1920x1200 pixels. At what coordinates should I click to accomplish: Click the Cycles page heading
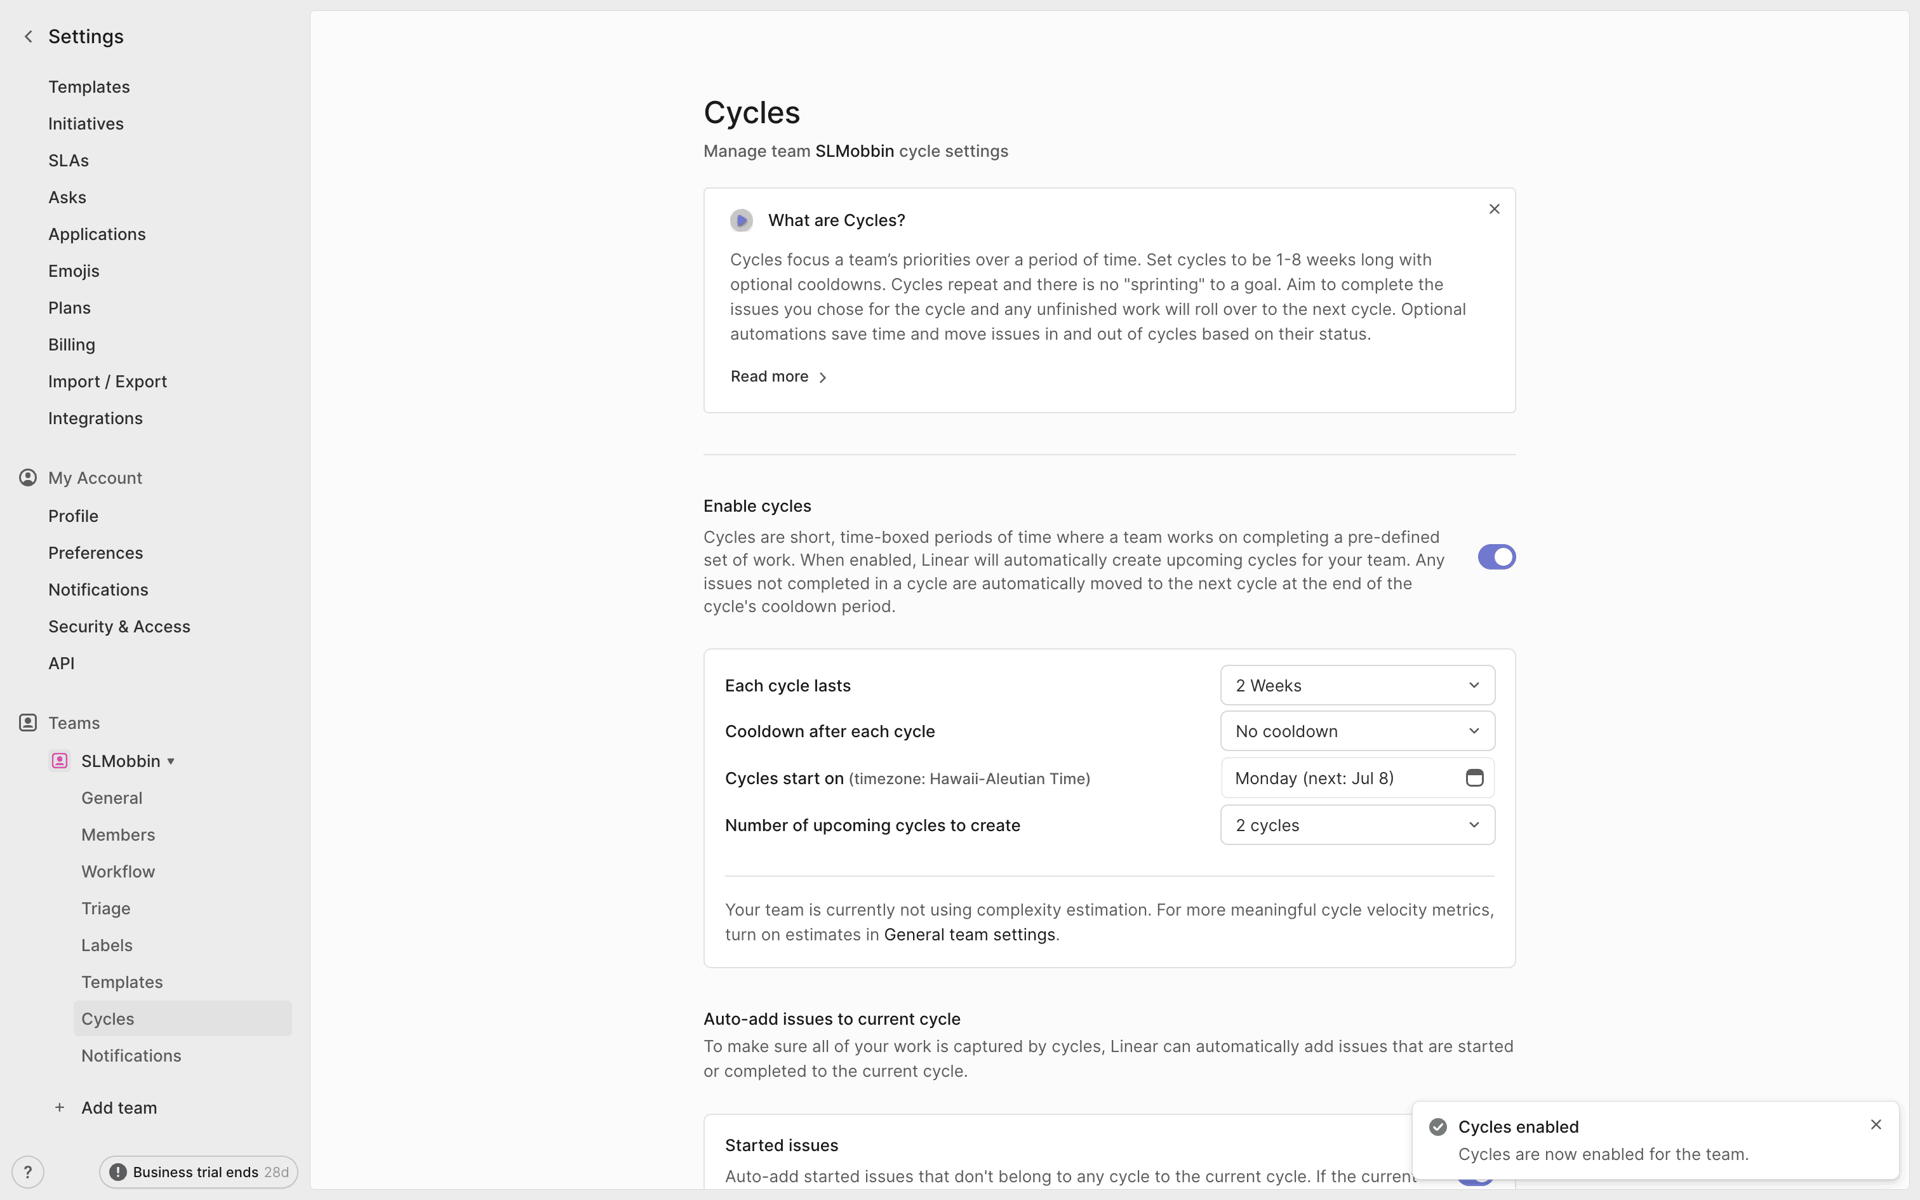click(752, 113)
